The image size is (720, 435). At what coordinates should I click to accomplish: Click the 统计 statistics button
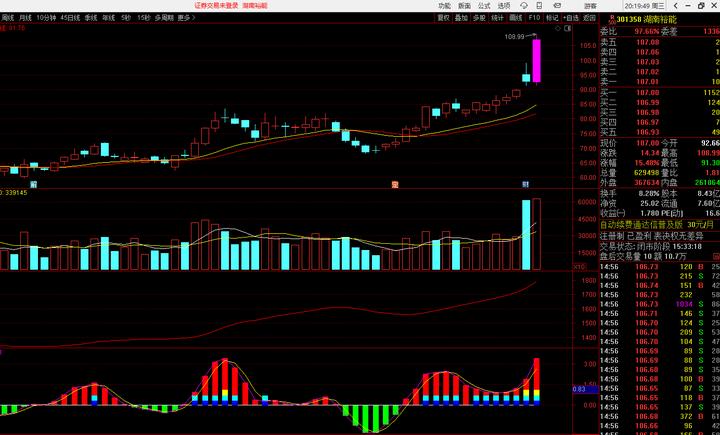pyautogui.click(x=497, y=17)
